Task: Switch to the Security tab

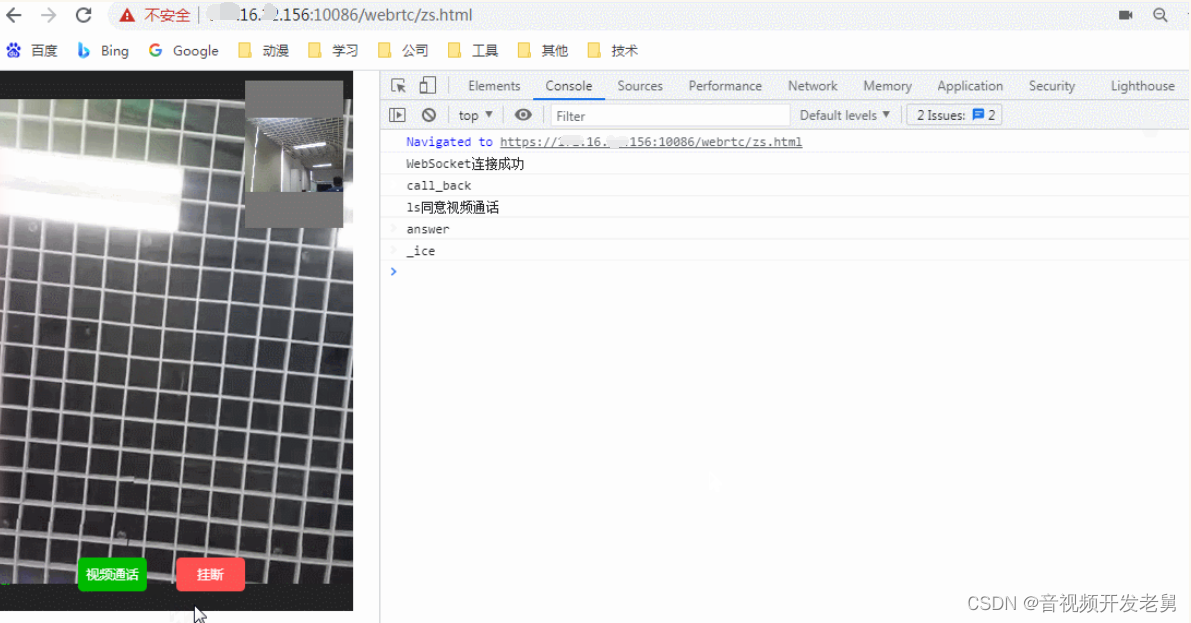Action: coord(1052,86)
